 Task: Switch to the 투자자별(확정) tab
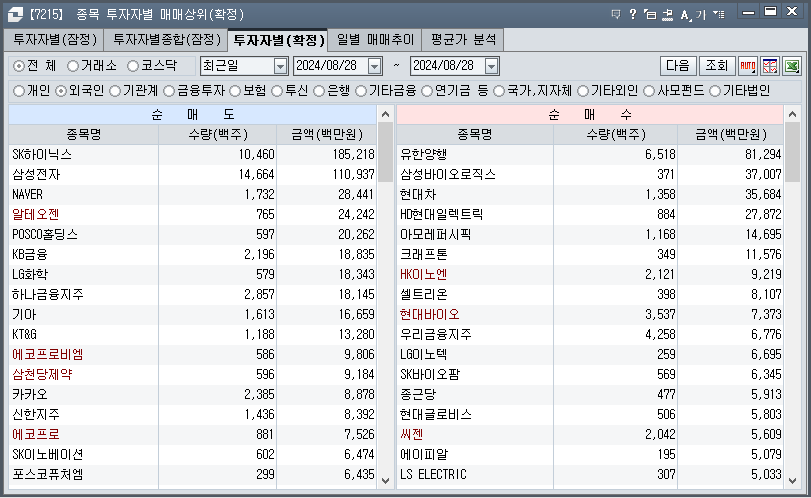click(x=279, y=40)
